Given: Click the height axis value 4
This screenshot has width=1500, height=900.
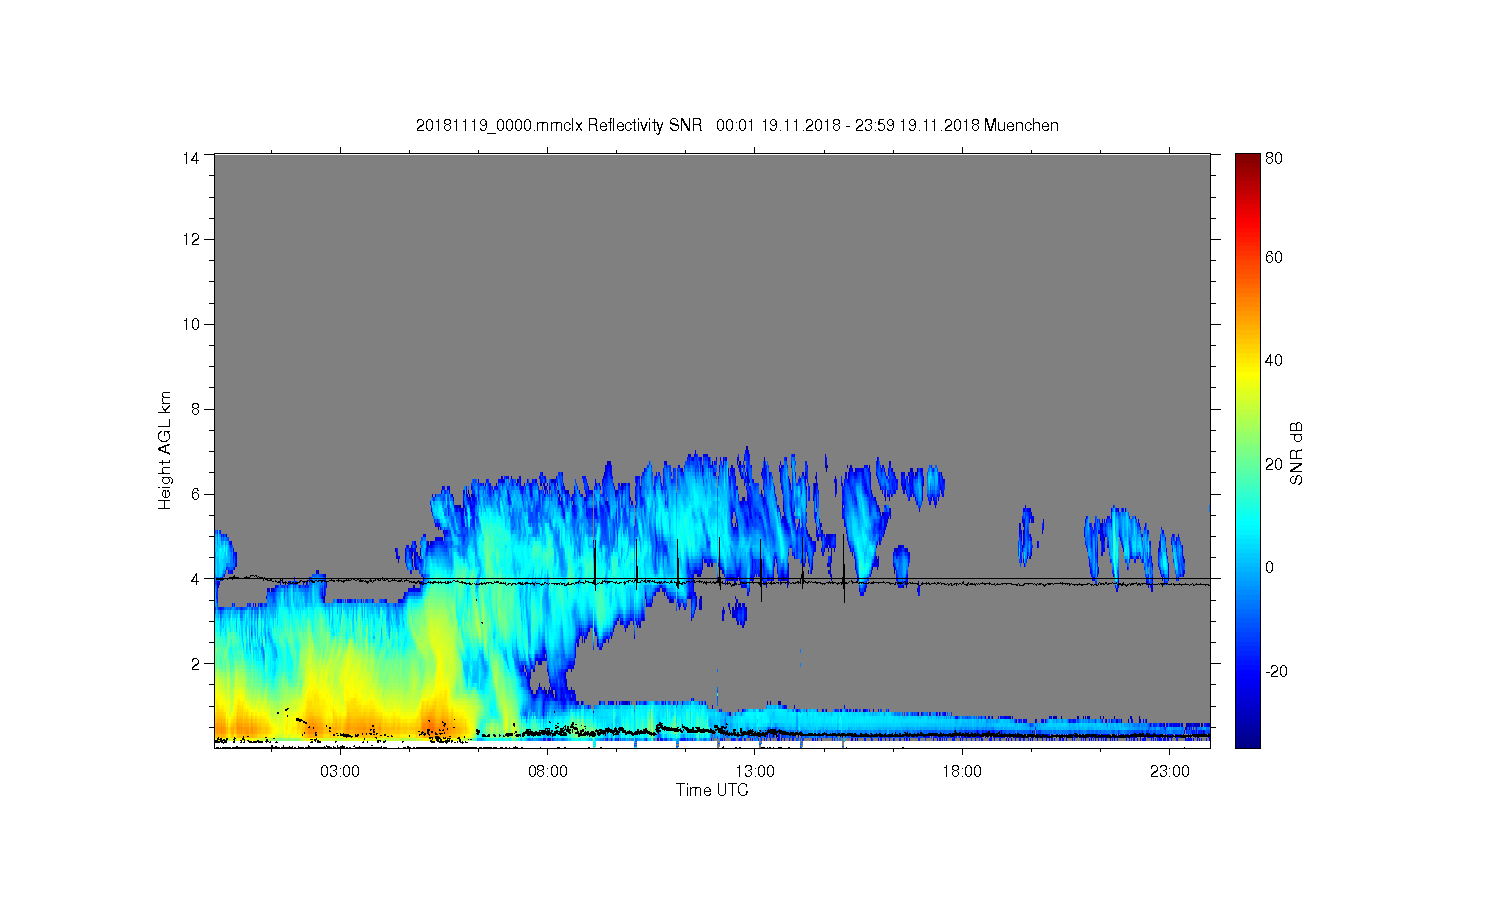Looking at the screenshot, I should point(197,579).
